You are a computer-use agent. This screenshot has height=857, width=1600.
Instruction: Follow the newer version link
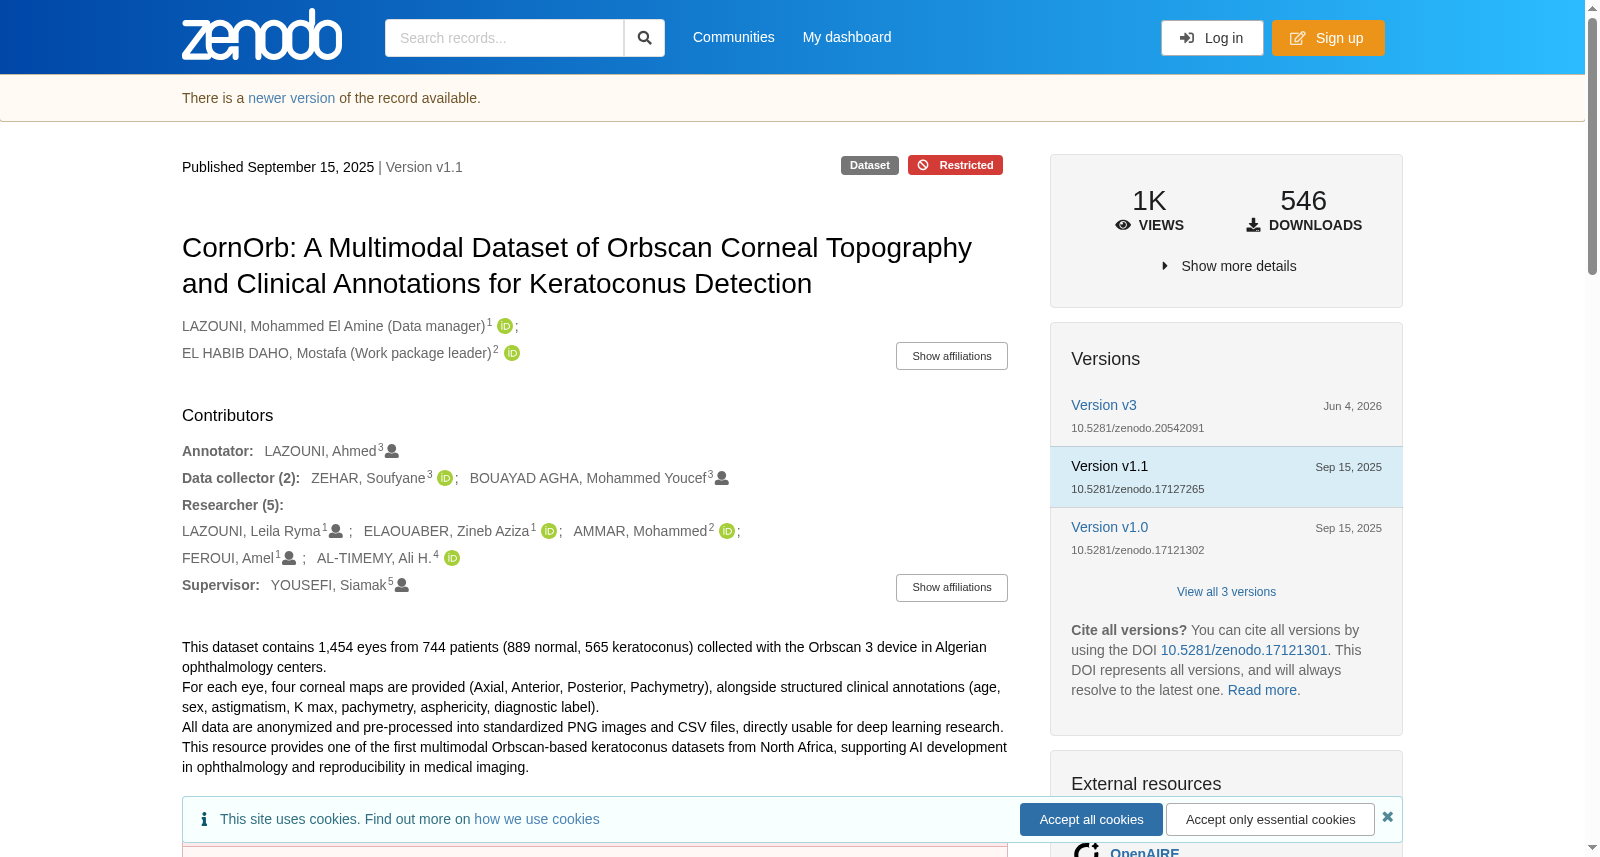tap(292, 98)
